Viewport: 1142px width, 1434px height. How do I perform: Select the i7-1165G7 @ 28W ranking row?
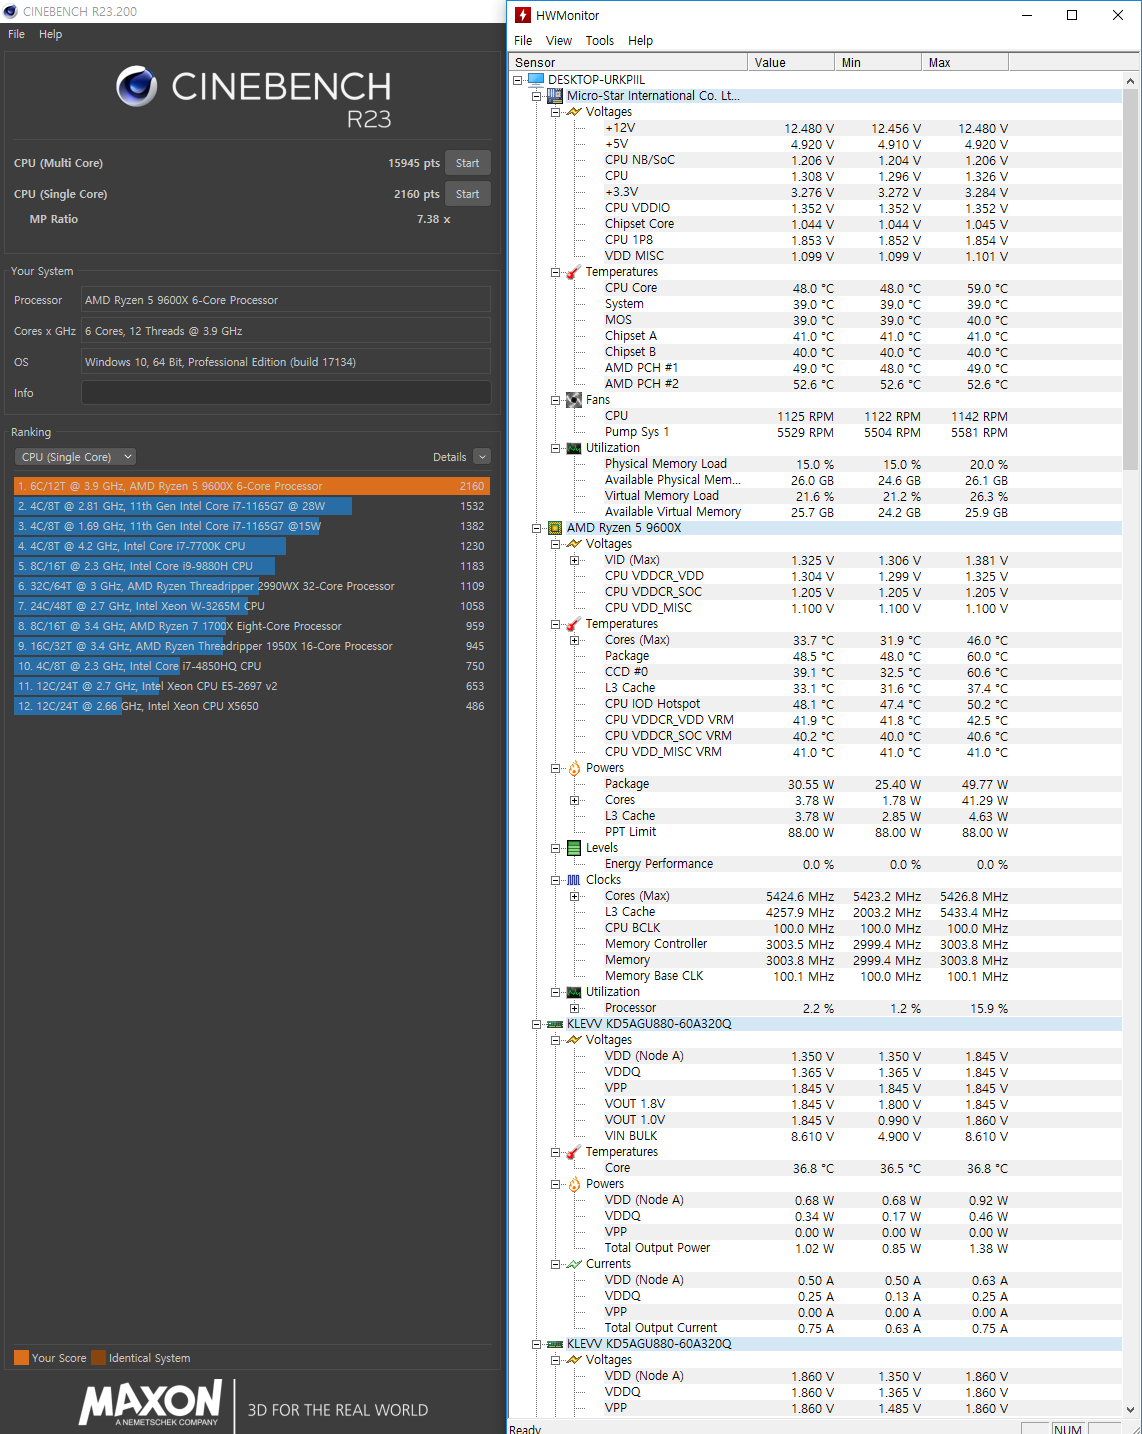point(251,506)
